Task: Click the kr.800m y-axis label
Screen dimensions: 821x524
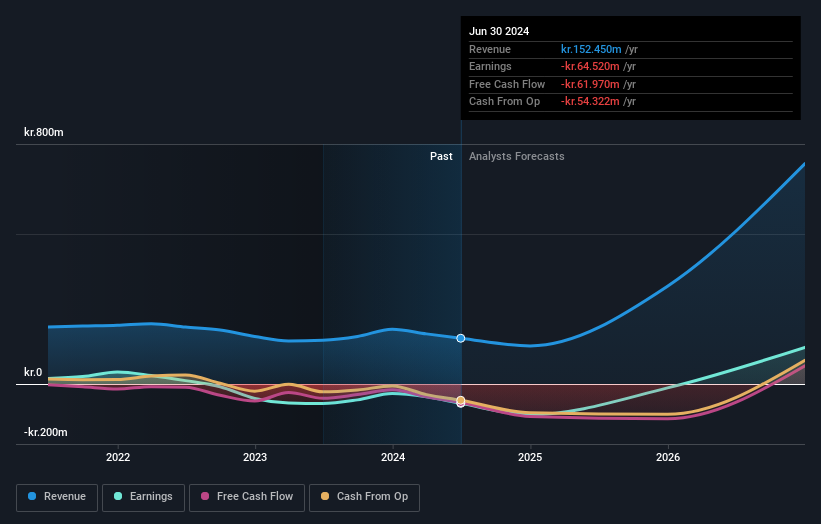Action: [x=43, y=132]
